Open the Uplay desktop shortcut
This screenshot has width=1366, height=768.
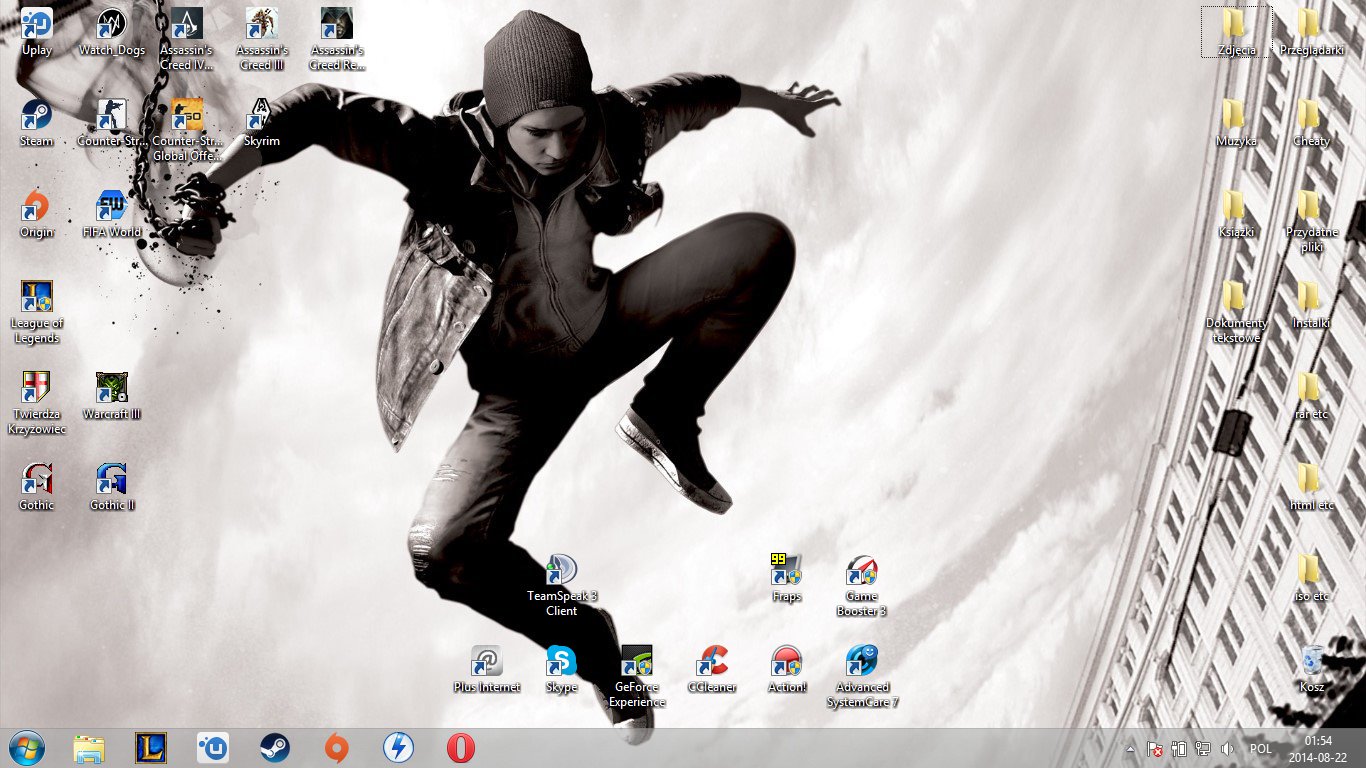[37, 31]
